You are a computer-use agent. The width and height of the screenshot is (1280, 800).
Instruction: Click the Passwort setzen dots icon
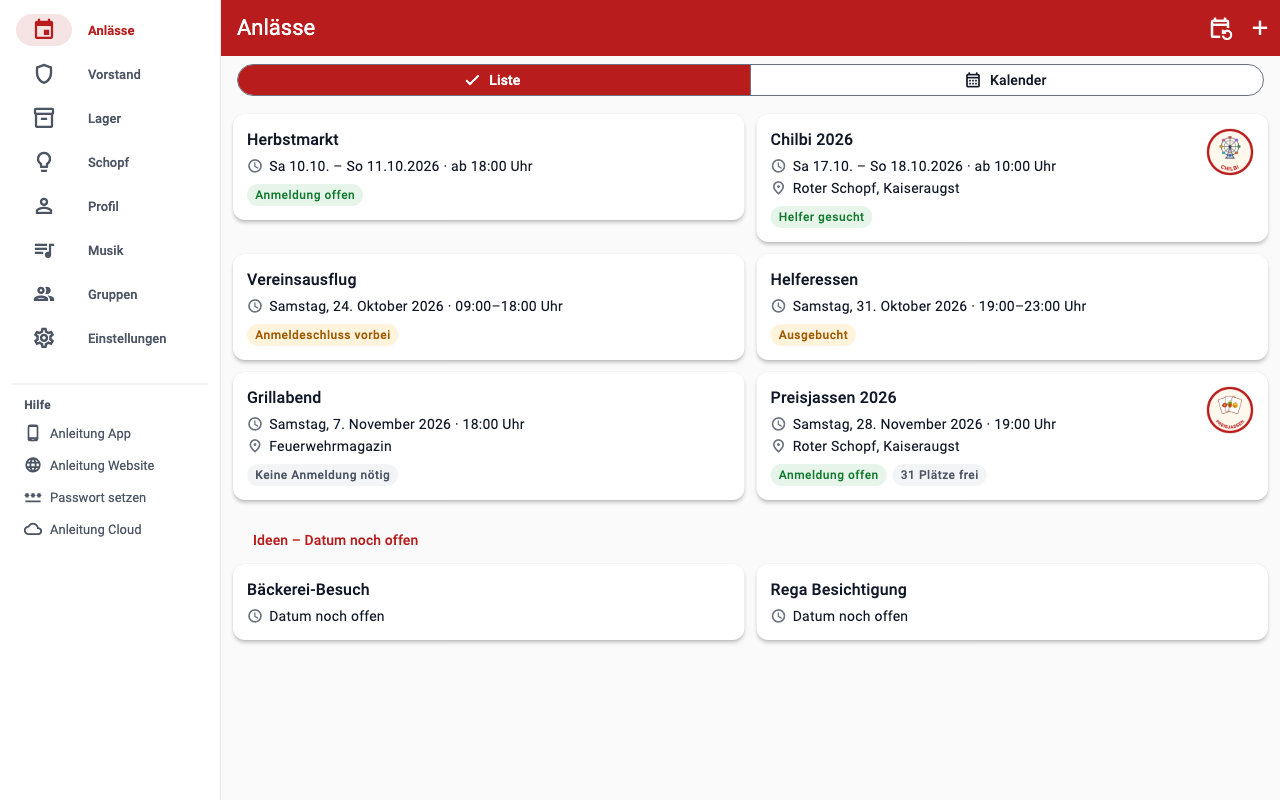click(33, 497)
